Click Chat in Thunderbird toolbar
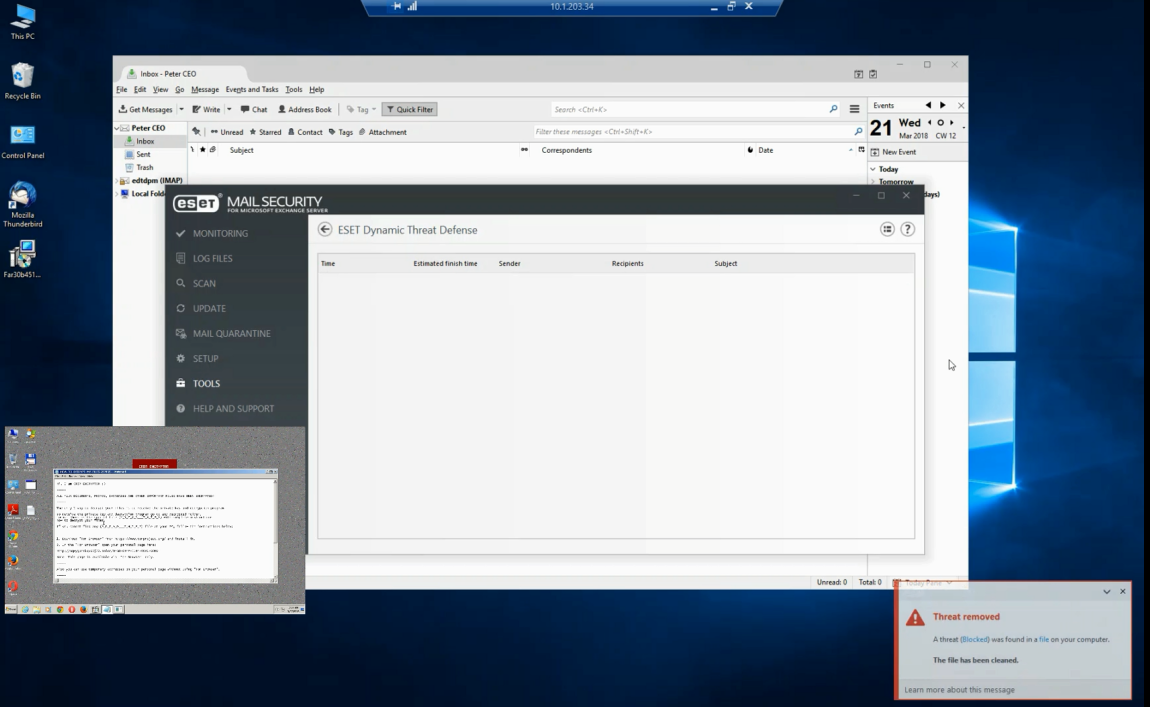The width and height of the screenshot is (1150, 707). tap(254, 109)
